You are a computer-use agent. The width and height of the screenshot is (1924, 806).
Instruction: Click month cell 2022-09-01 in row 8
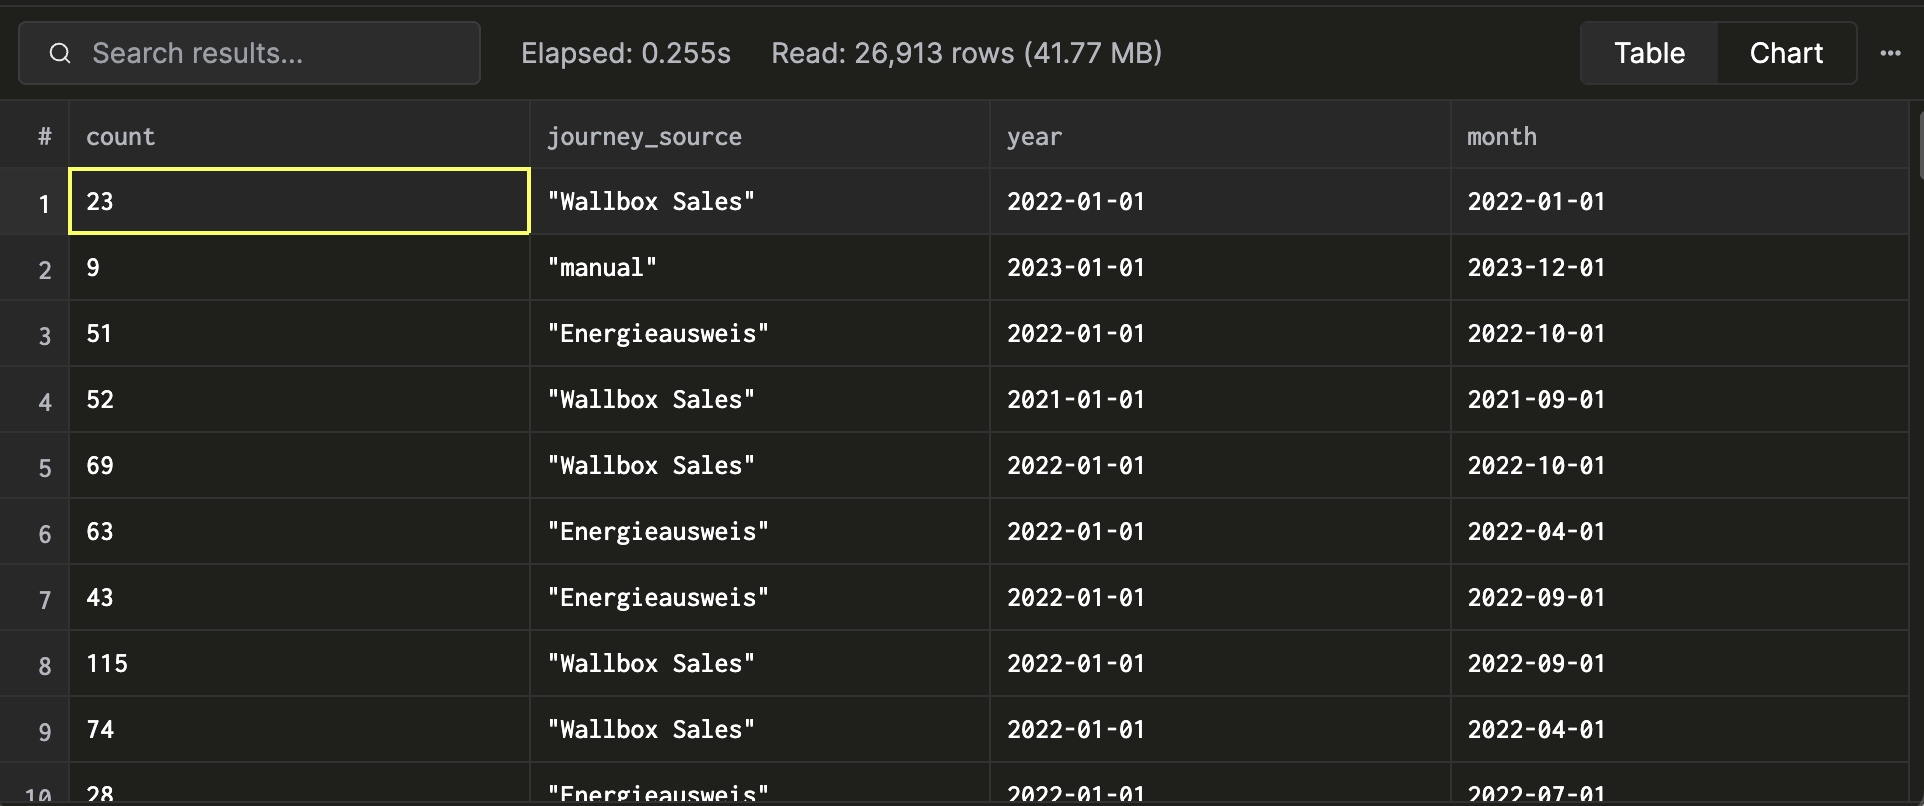[x=1680, y=663]
